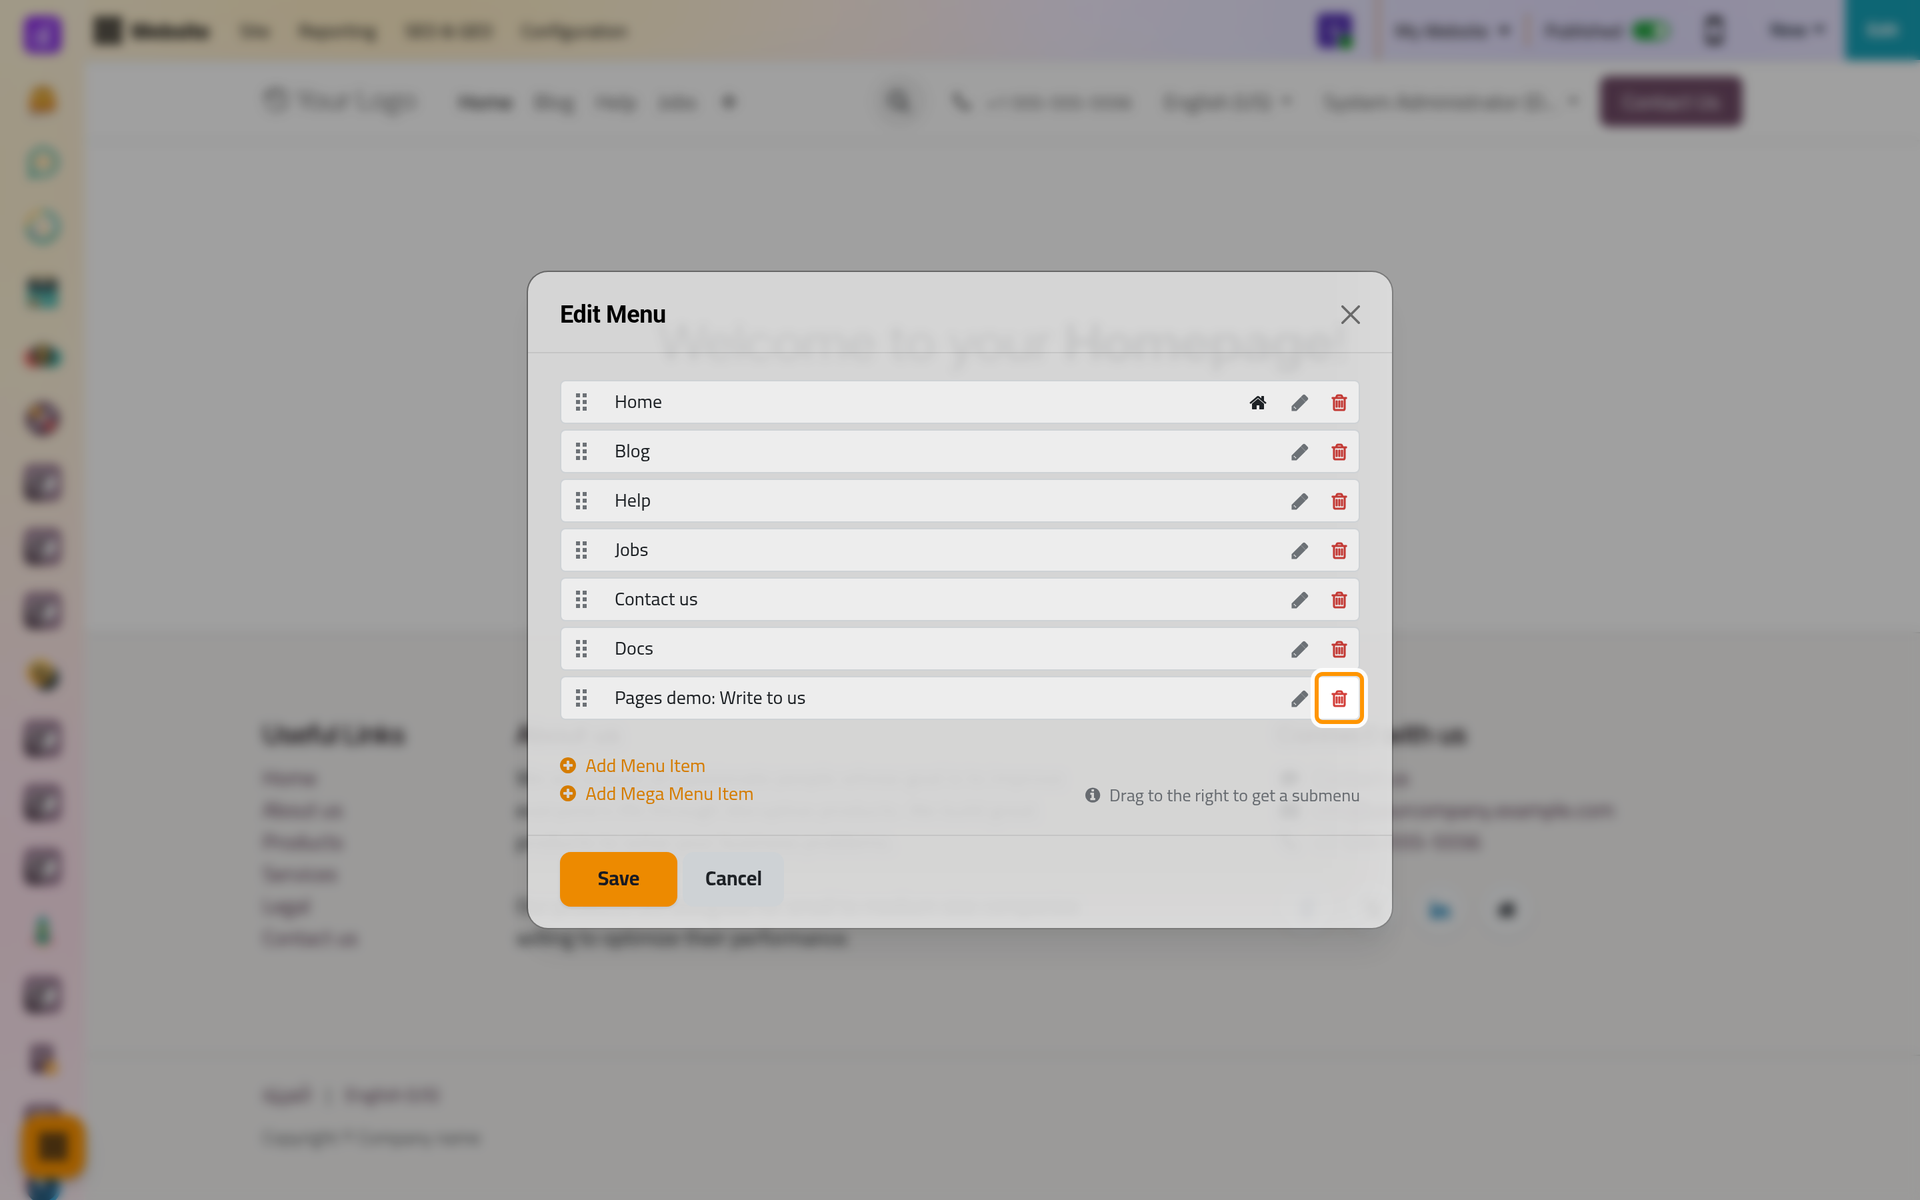1920x1200 pixels.
Task: Delete the Contact us menu item
Action: tap(1339, 600)
